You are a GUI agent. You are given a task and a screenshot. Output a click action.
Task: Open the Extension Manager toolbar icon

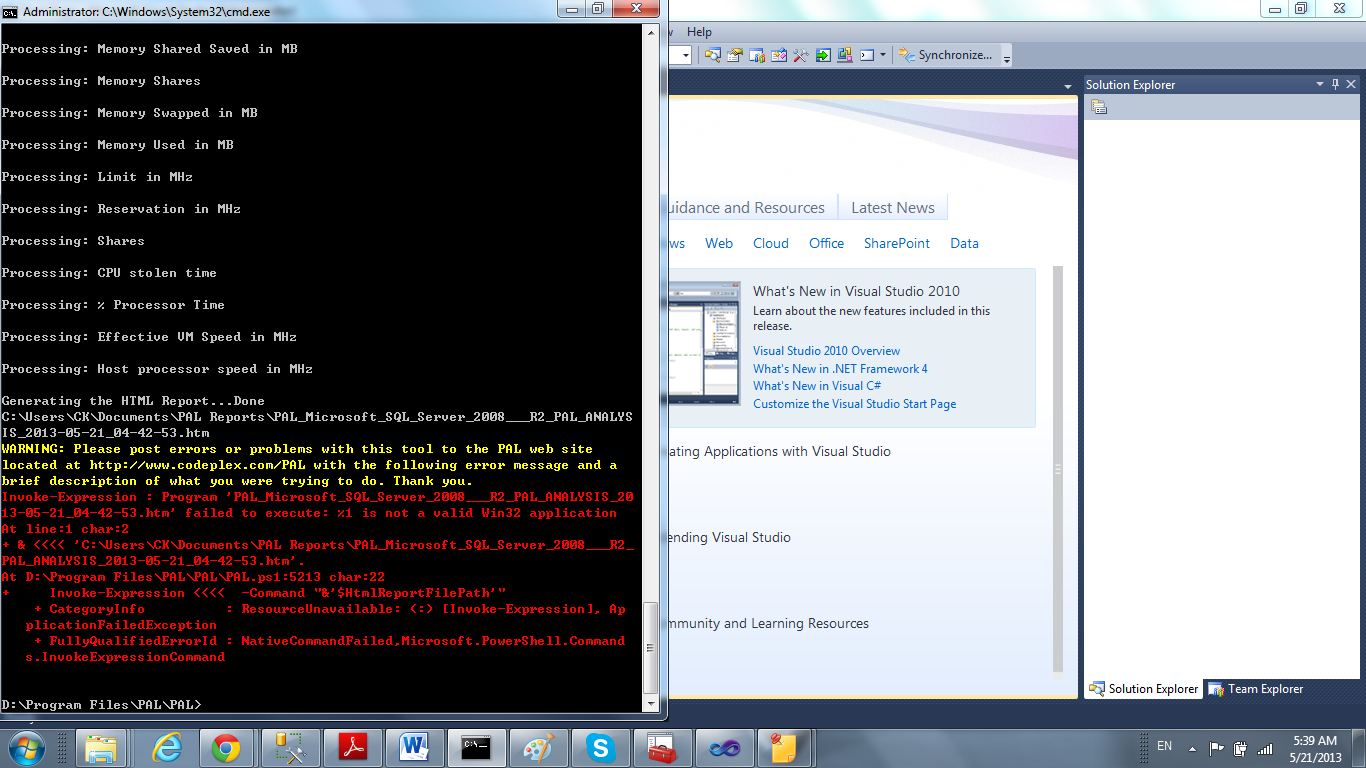[x=844, y=55]
